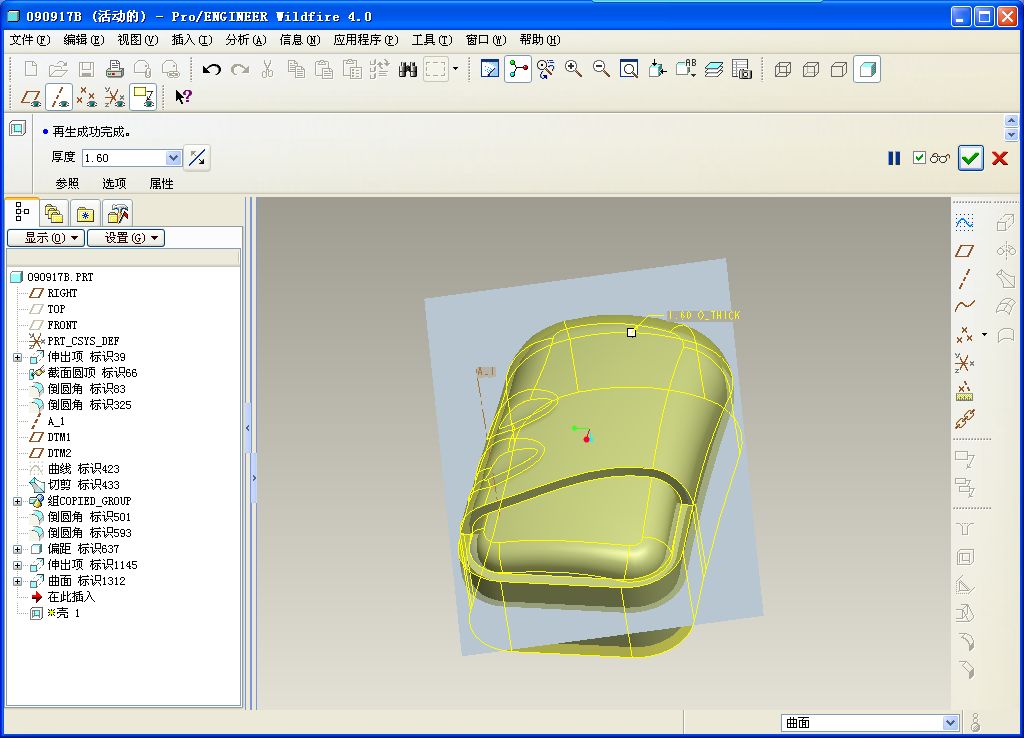Toggle coordinate systems display
This screenshot has width=1024, height=738.
115,97
